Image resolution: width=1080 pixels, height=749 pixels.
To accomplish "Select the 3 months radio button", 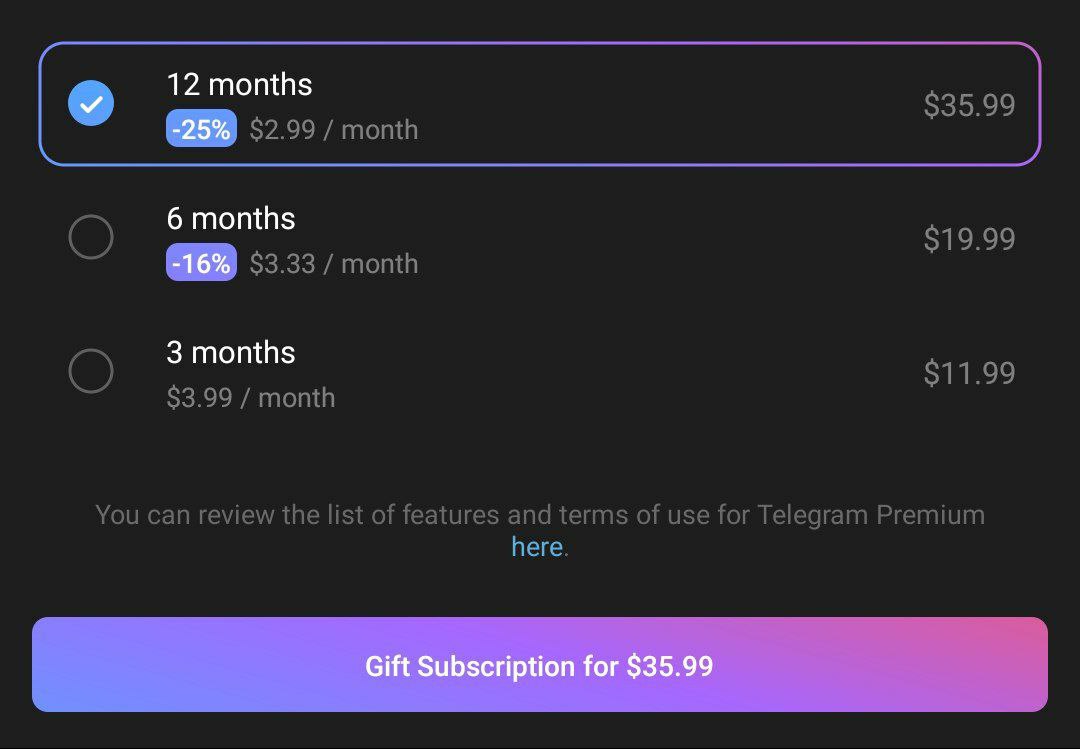I will tap(91, 372).
